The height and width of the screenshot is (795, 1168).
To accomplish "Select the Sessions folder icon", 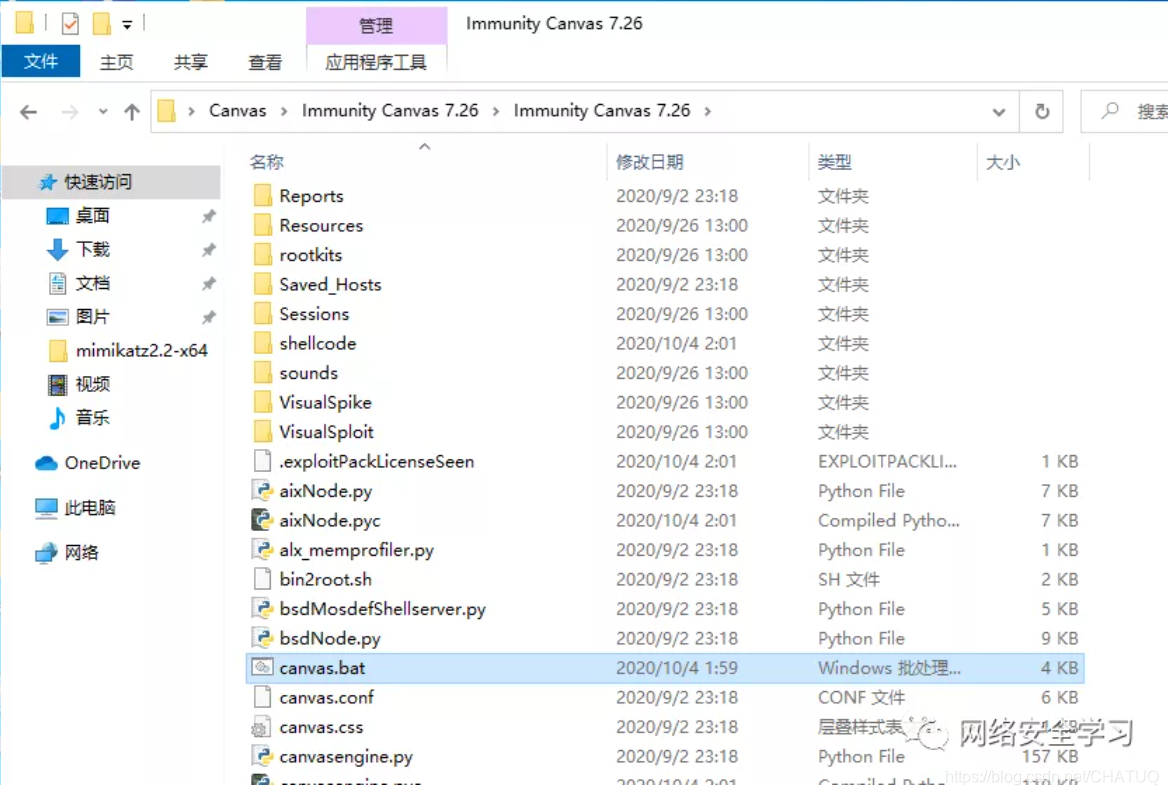I will [262, 314].
